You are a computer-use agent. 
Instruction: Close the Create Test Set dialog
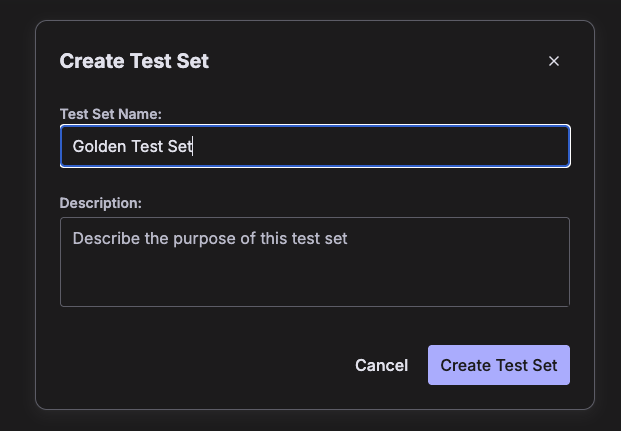(554, 61)
